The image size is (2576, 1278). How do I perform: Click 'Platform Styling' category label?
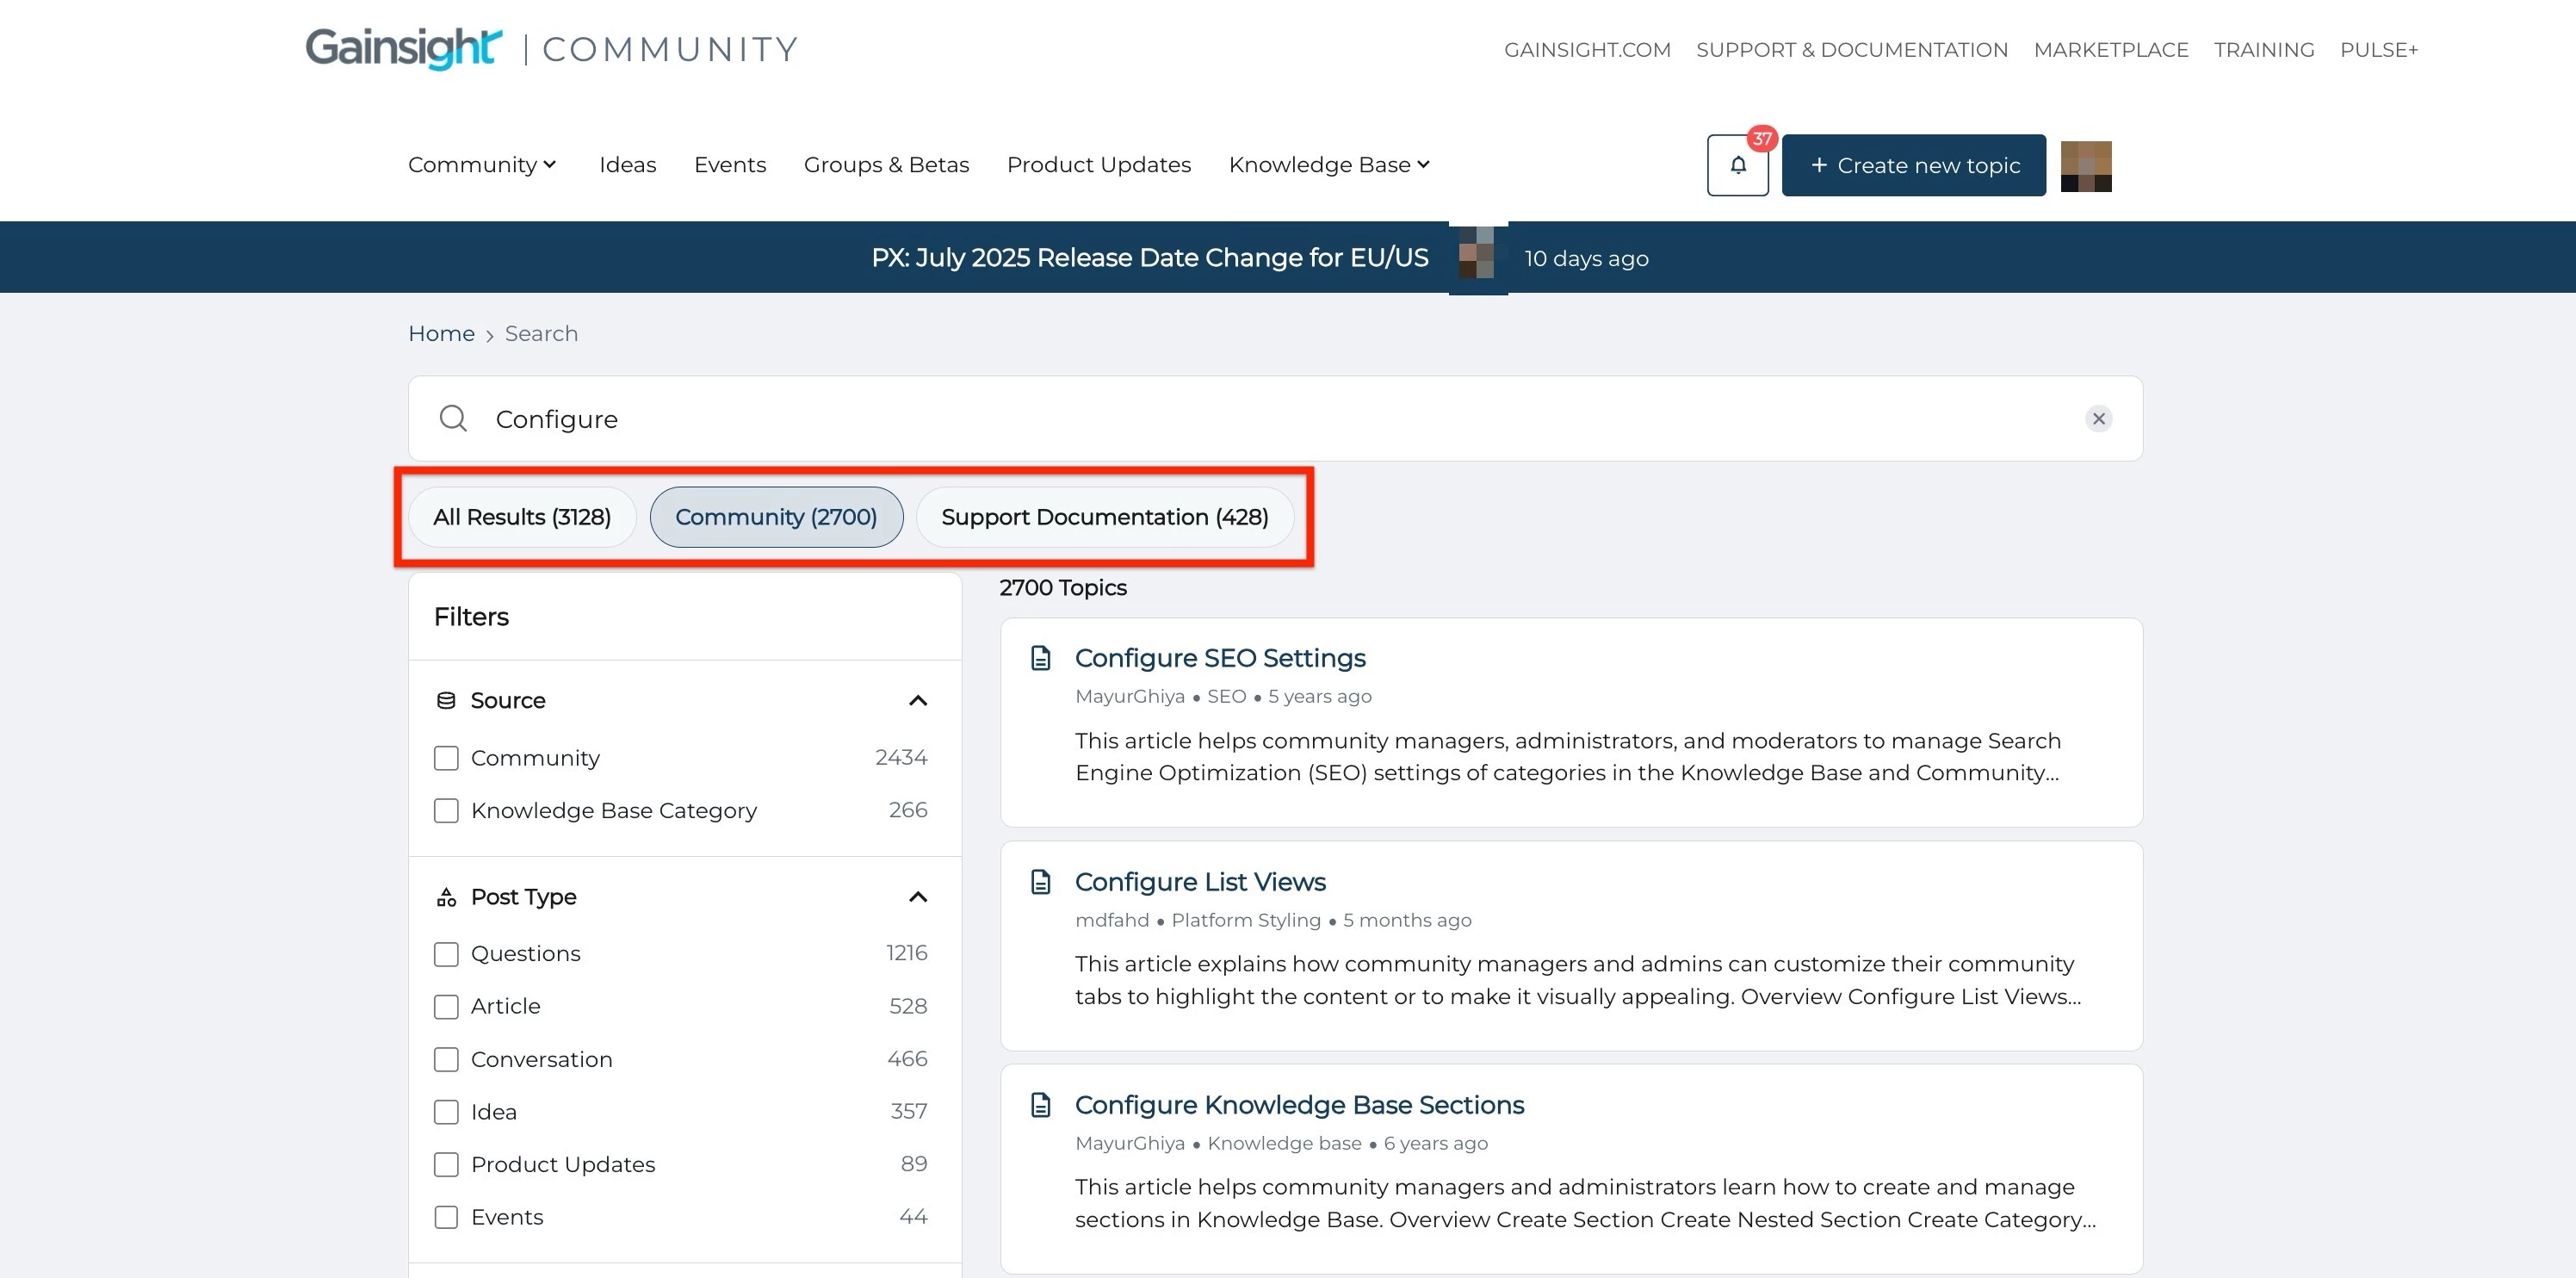pos(1246,920)
